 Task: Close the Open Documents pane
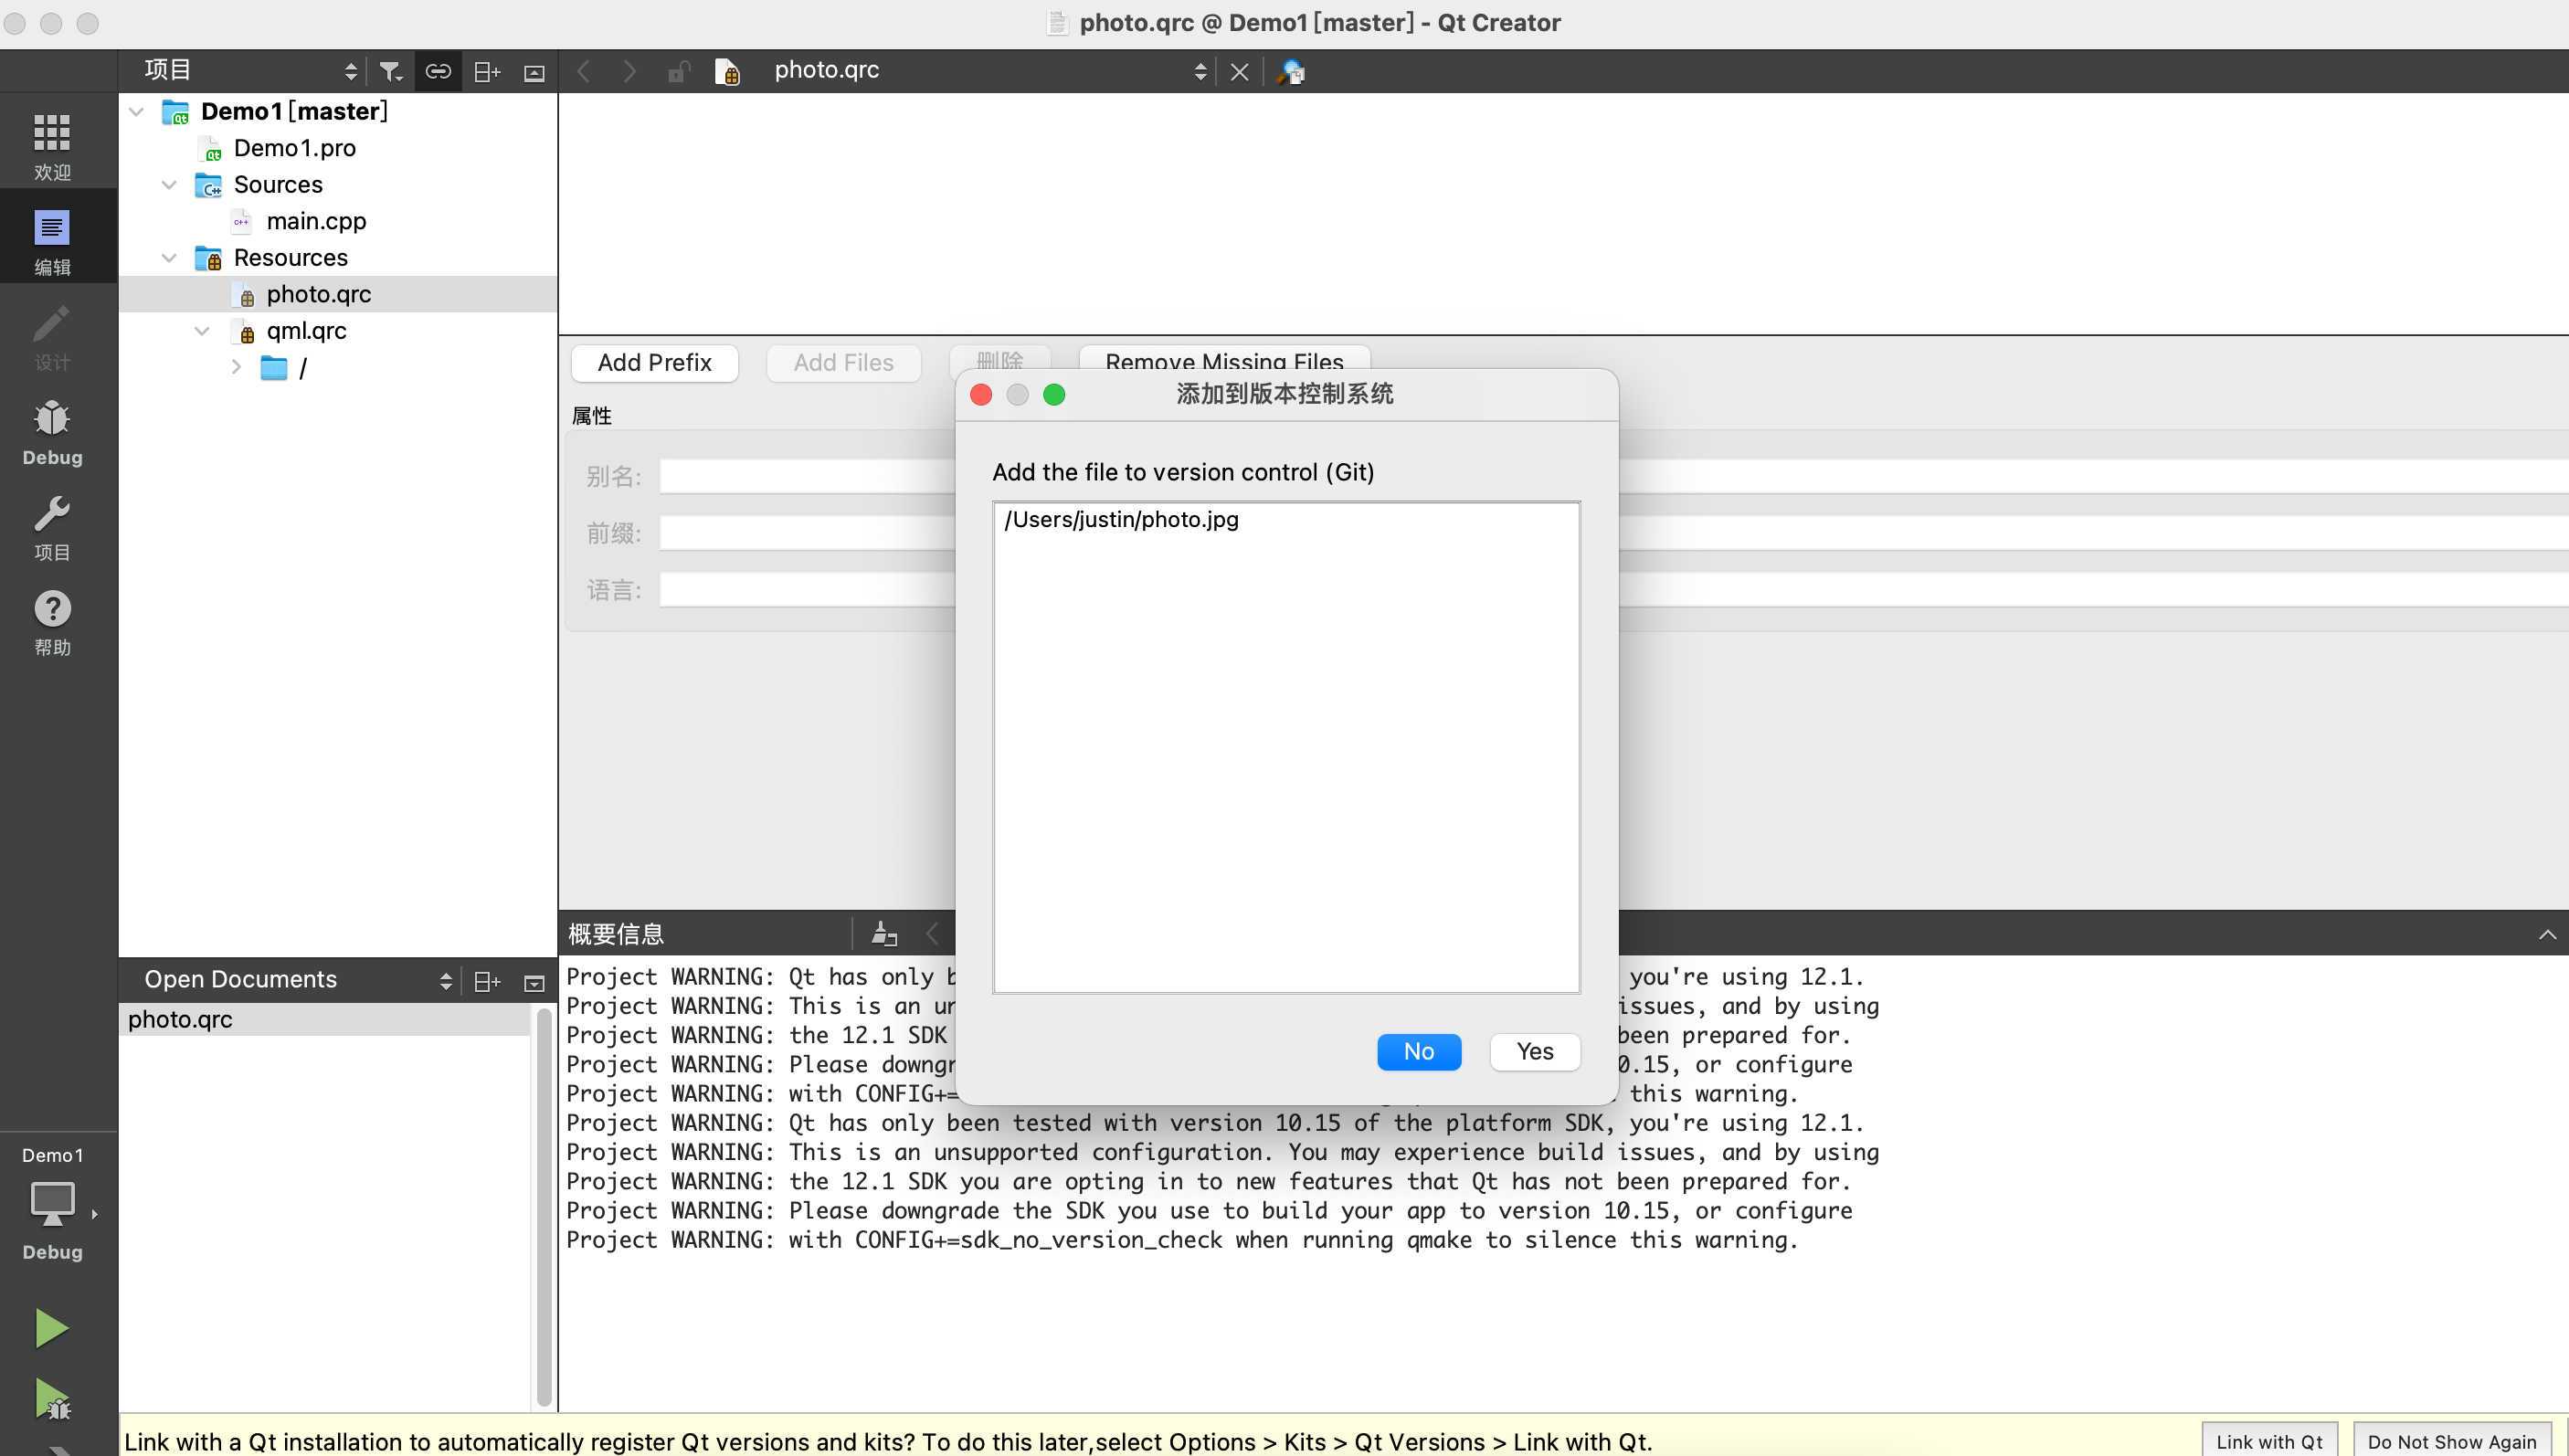pyautogui.click(x=534, y=982)
